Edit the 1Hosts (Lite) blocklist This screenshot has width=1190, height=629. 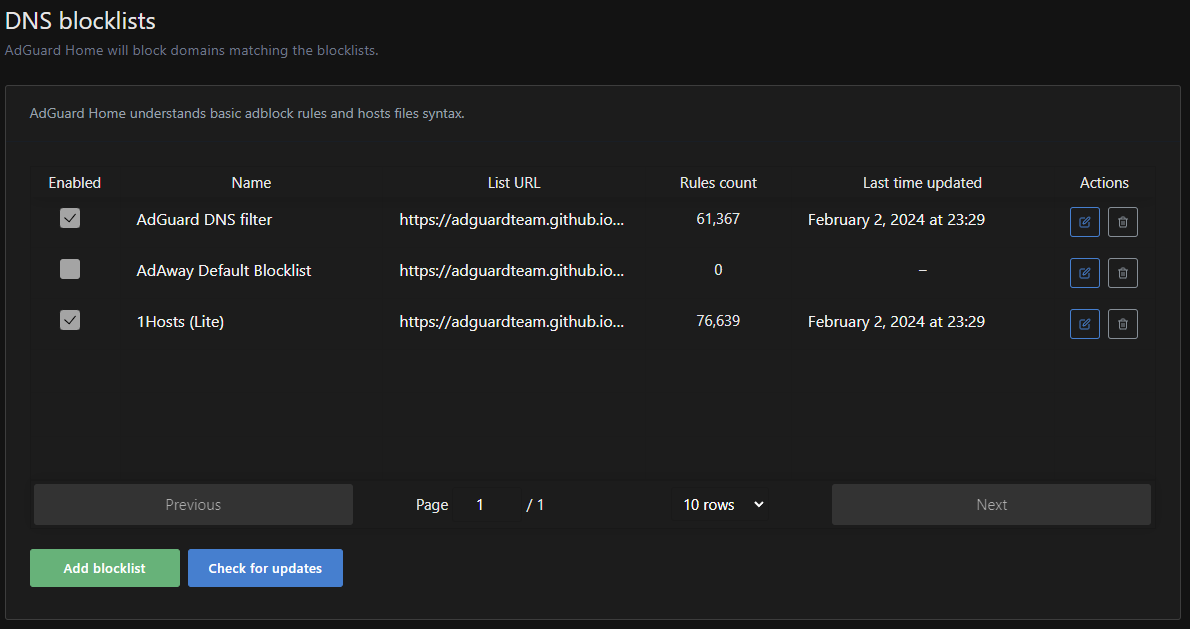1085,324
